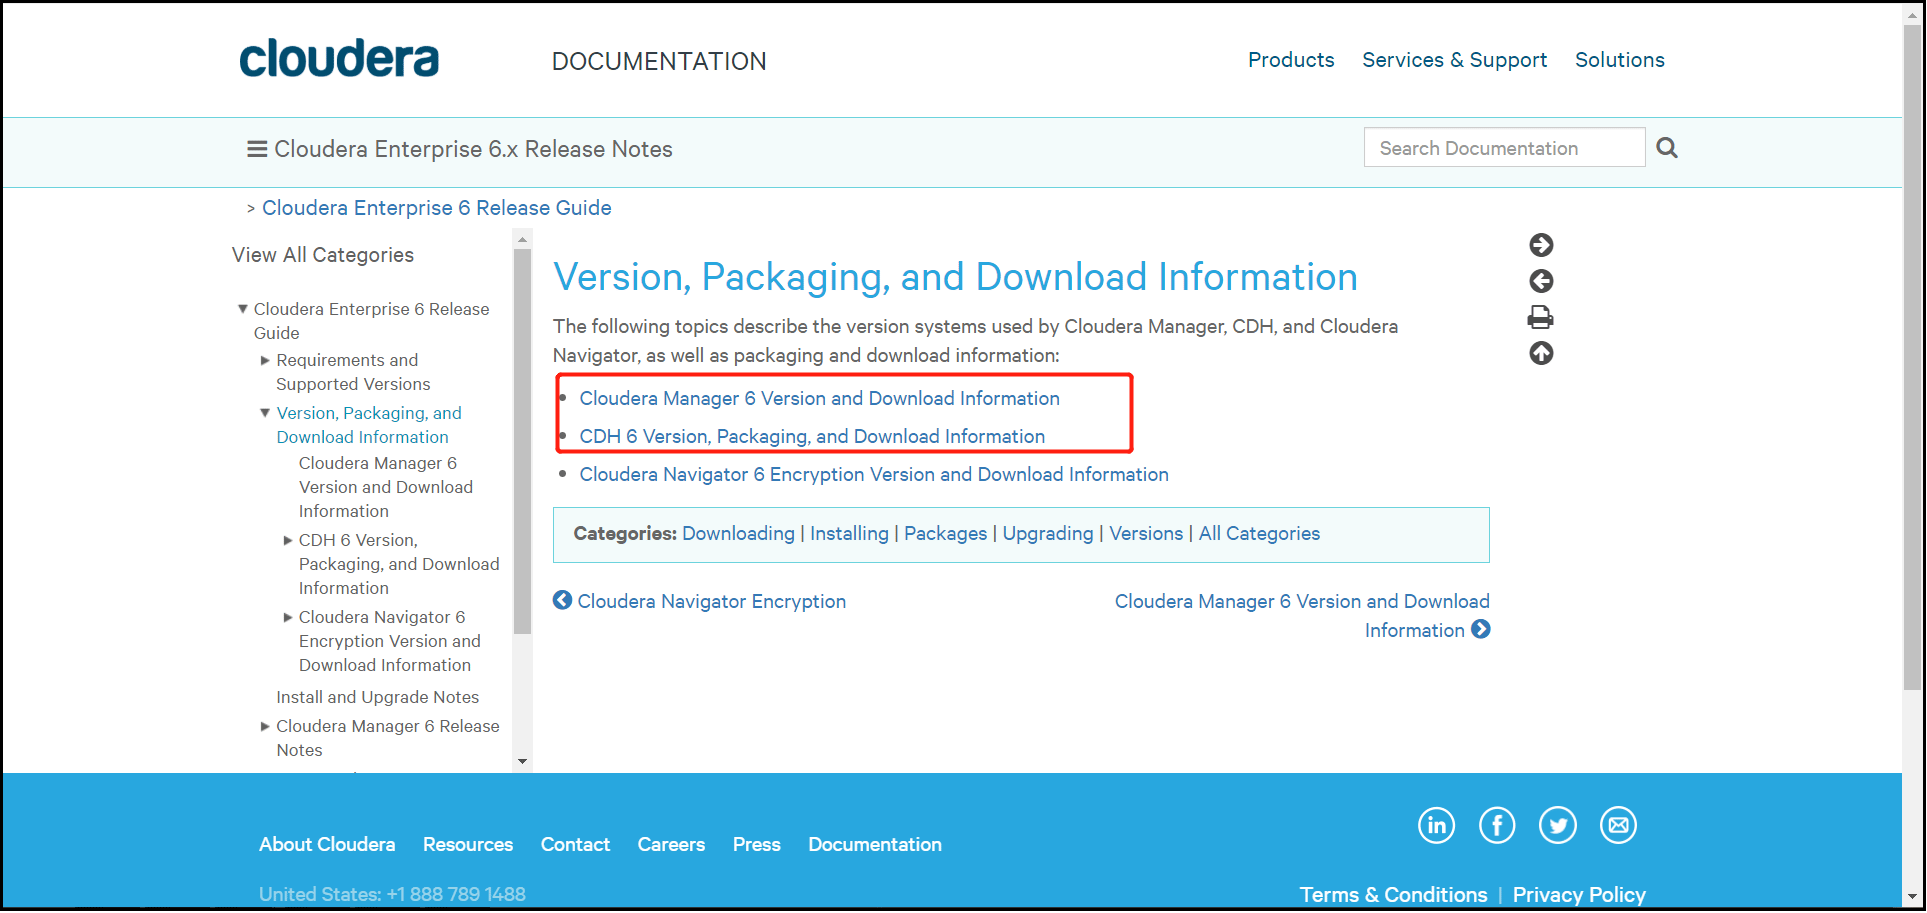Click right arrow after Download Information link
This screenshot has height=913, width=1927.
pyautogui.click(x=1481, y=629)
